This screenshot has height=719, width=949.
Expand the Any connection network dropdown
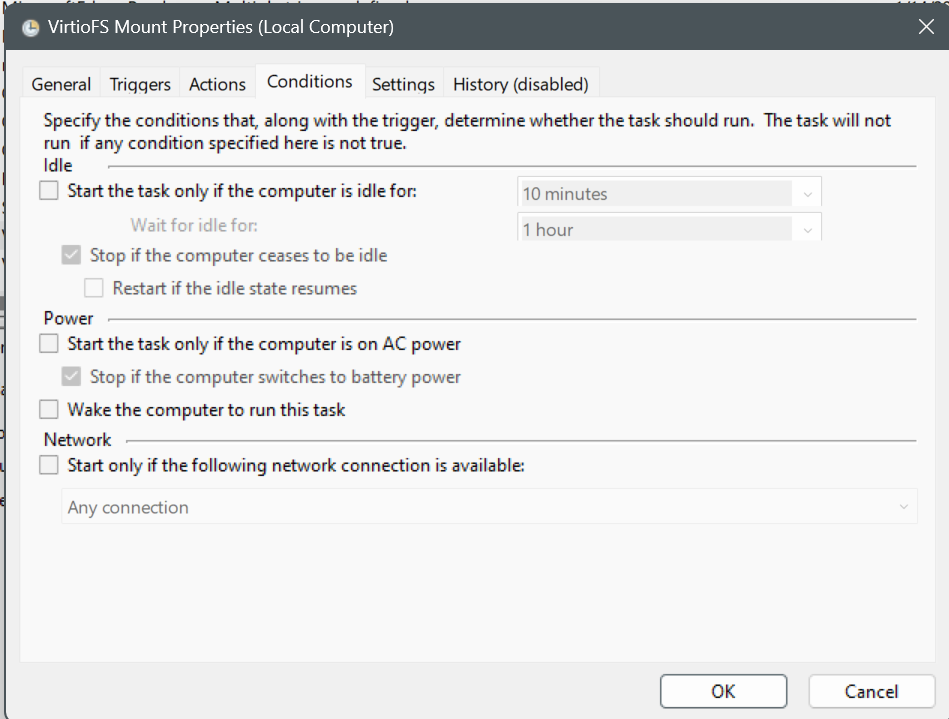click(x=489, y=507)
